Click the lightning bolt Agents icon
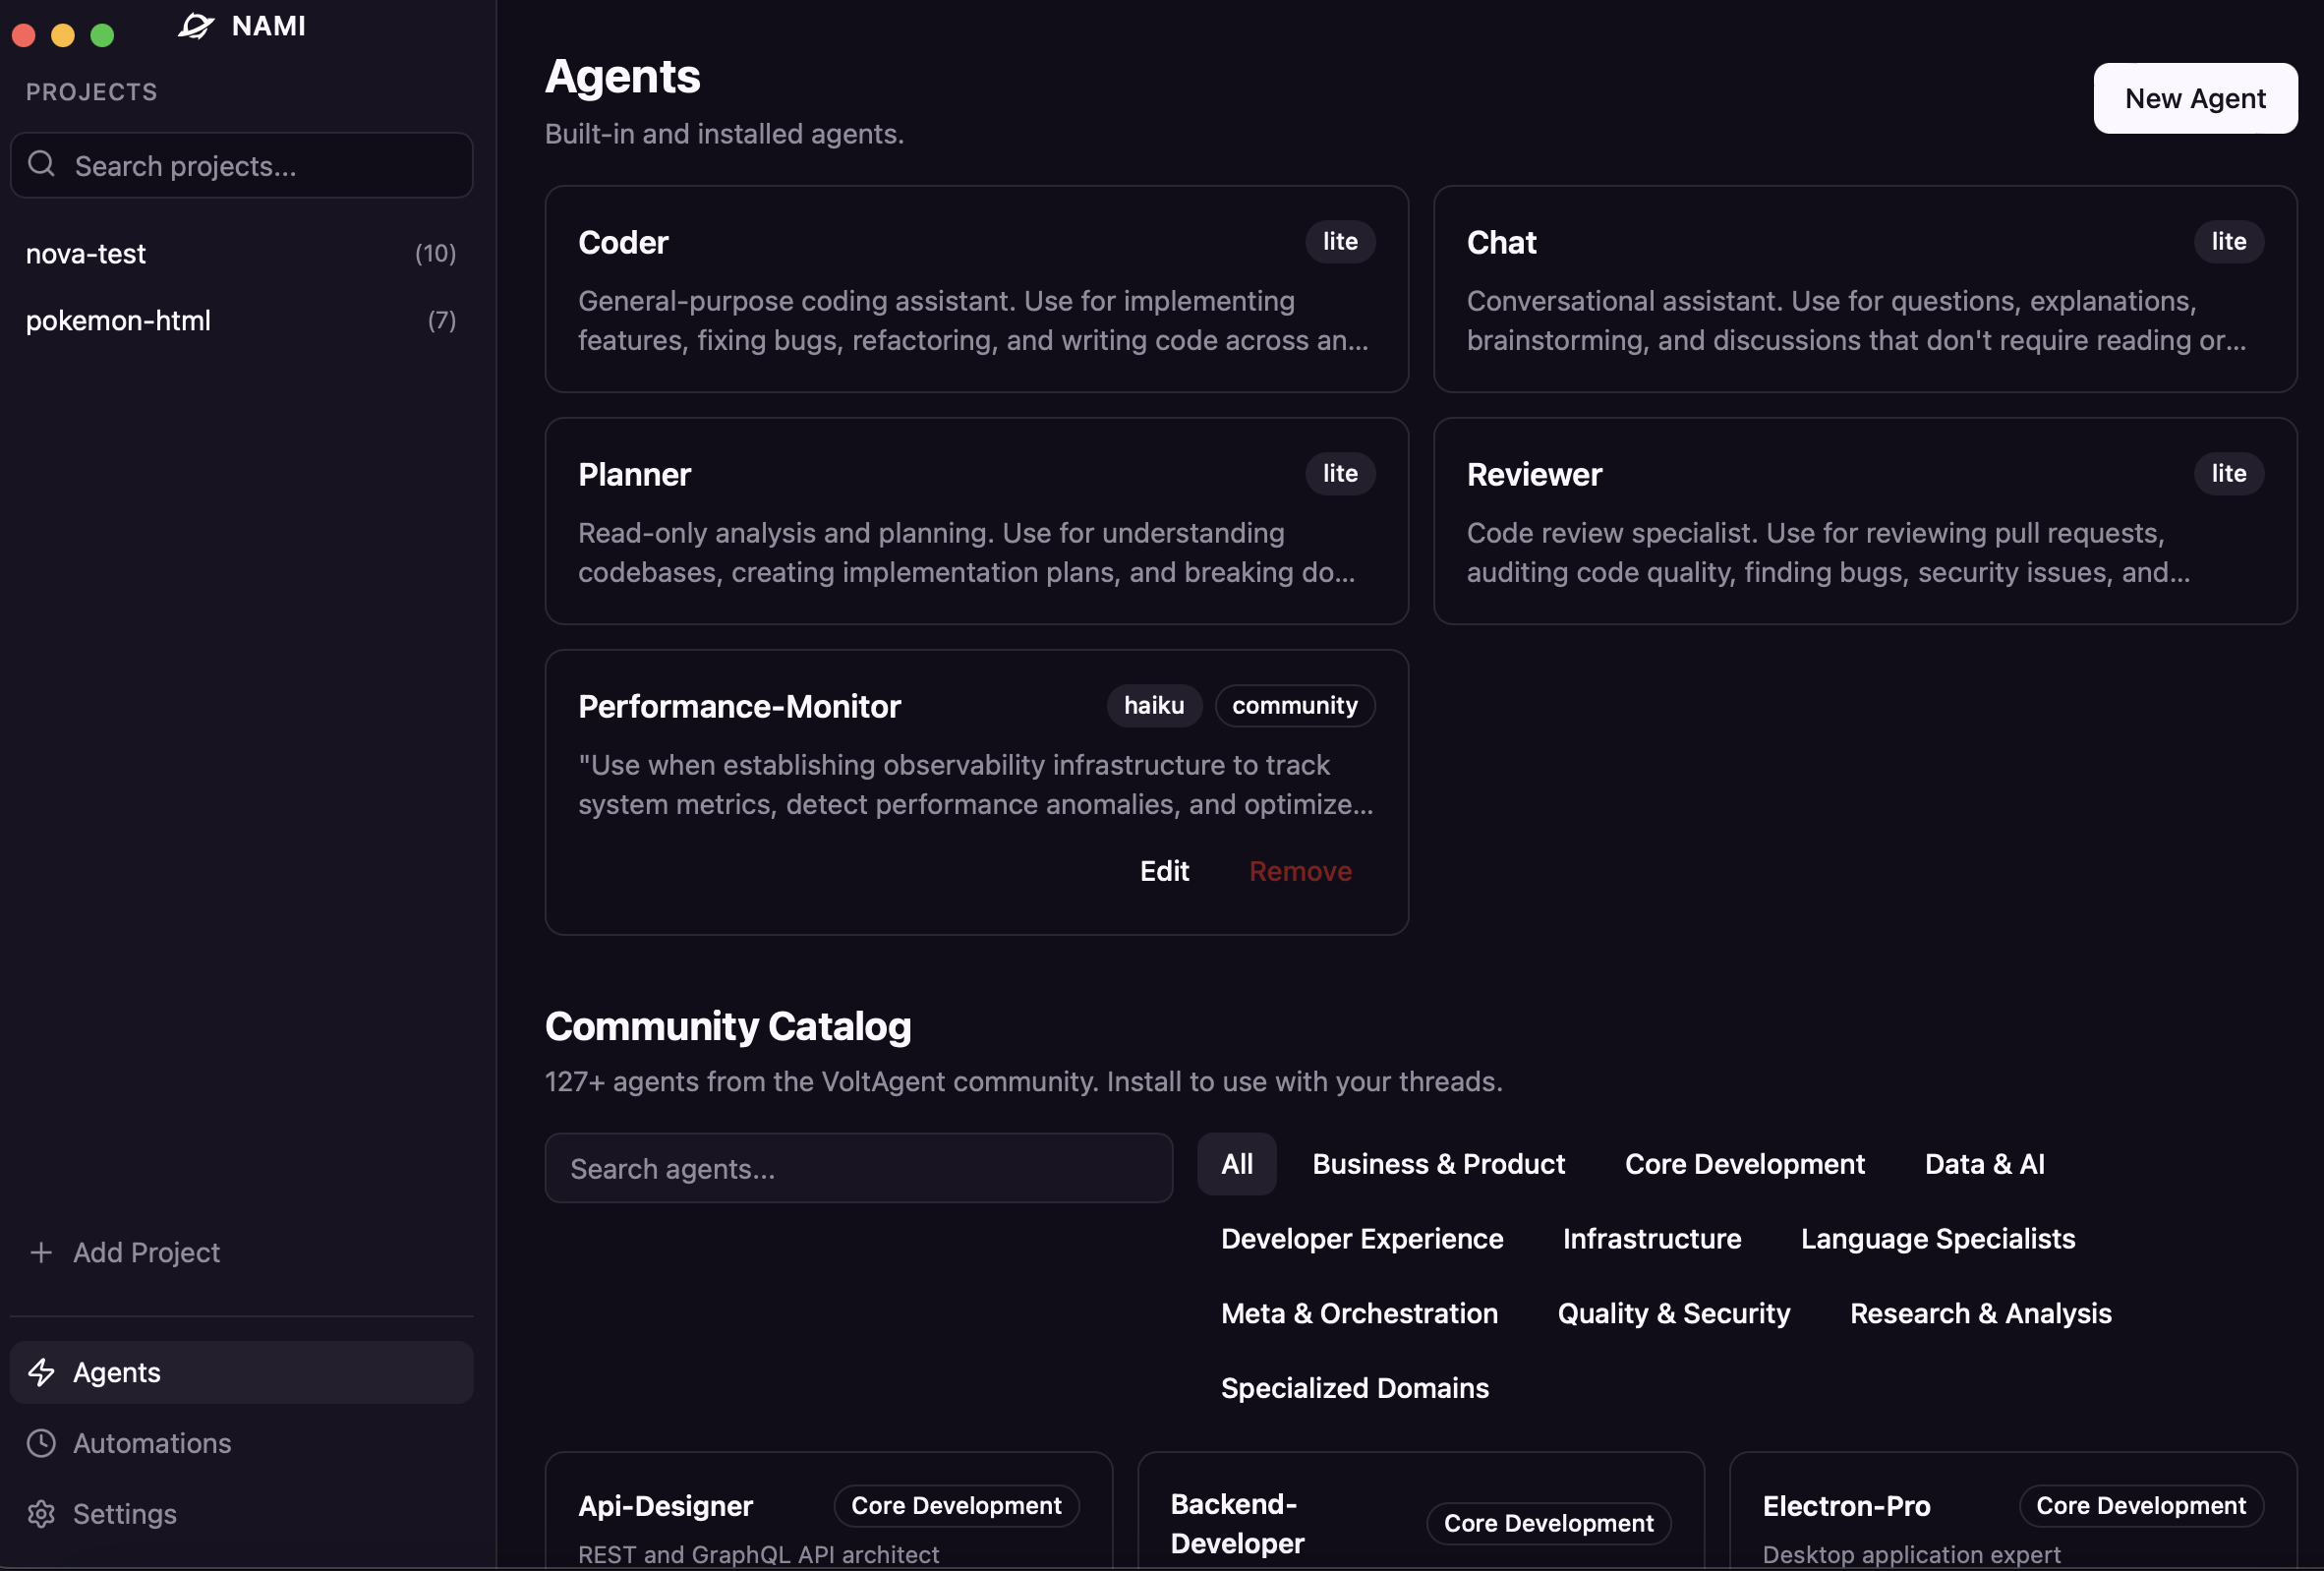The image size is (2324, 1571). point(41,1372)
